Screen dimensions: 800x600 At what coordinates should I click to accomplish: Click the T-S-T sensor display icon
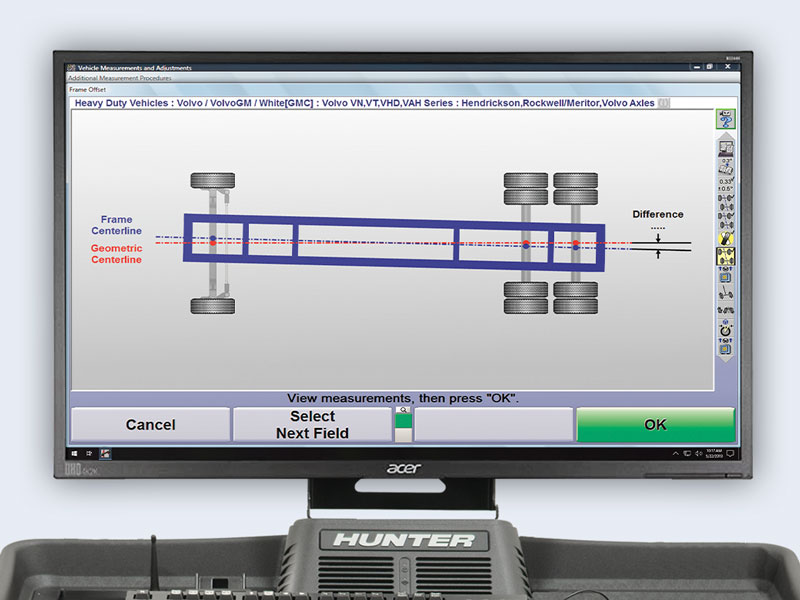723,267
